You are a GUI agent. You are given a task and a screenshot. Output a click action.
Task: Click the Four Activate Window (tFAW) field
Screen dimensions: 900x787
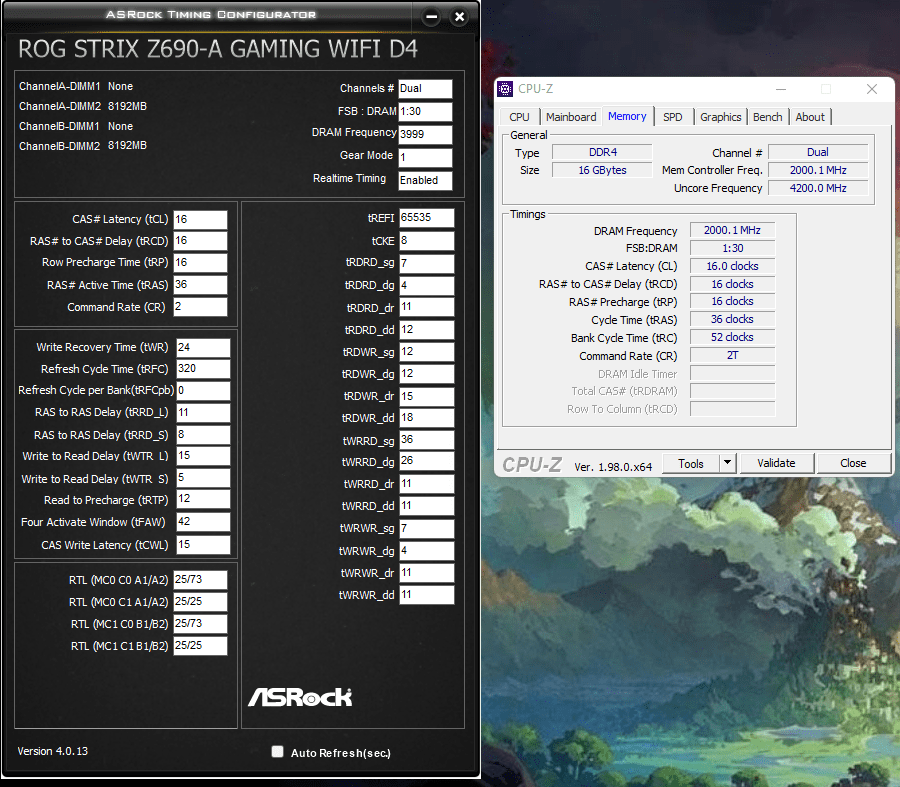click(x=203, y=522)
